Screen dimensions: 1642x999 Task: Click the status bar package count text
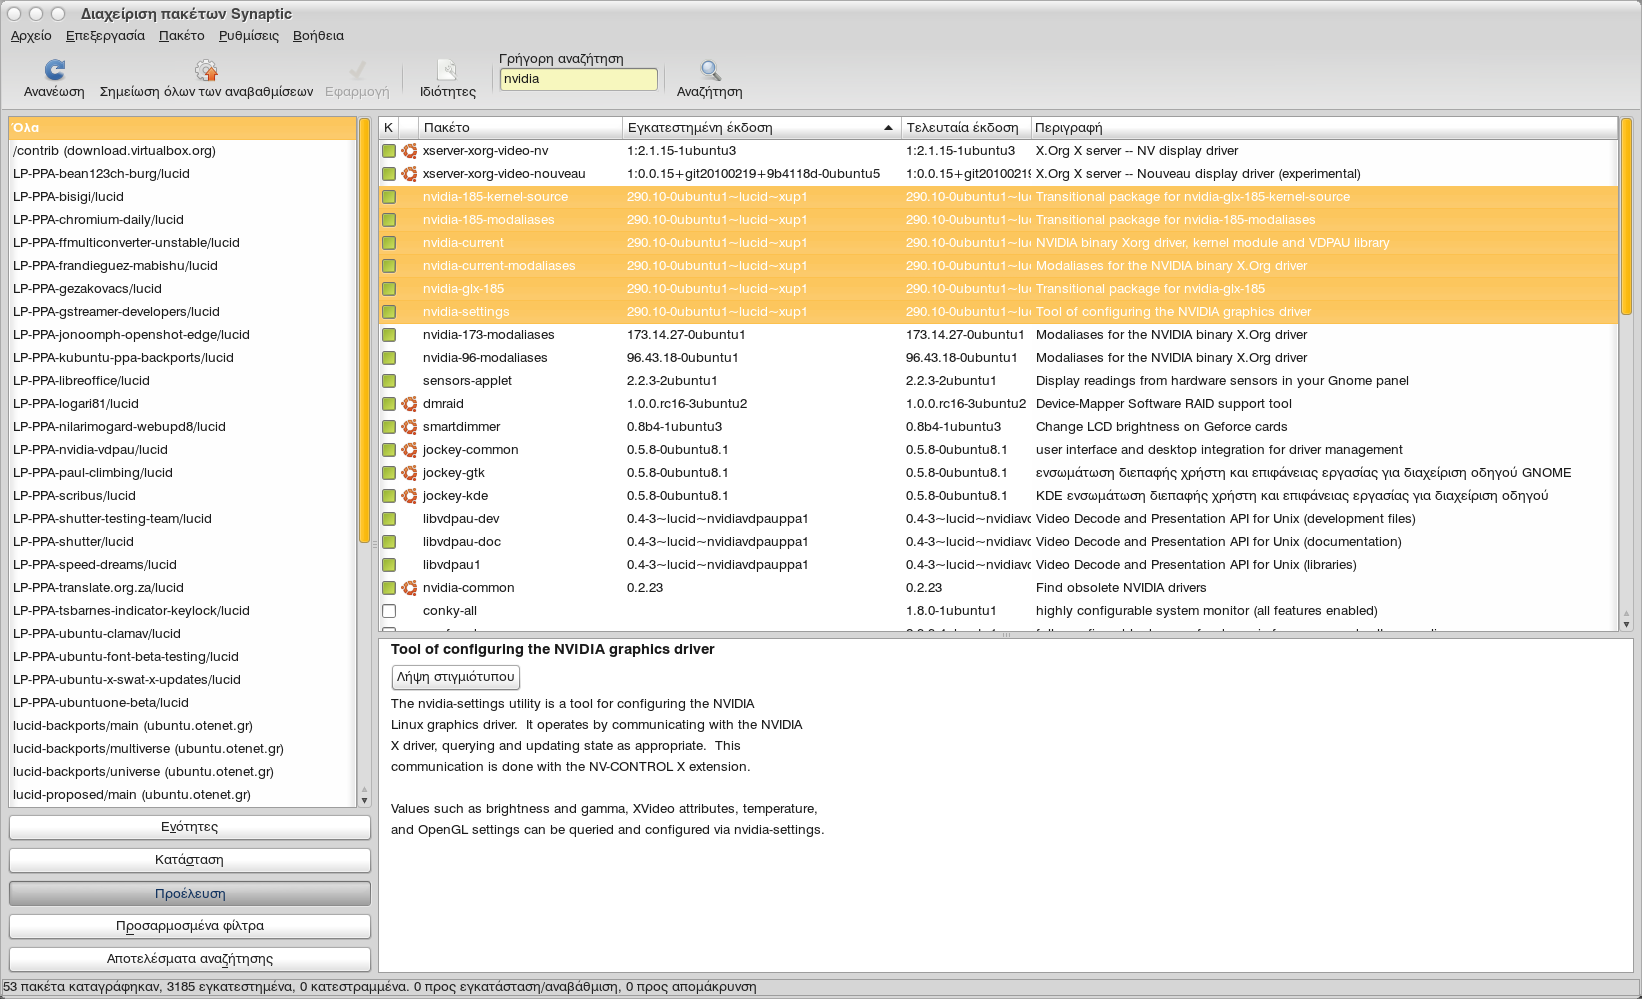pos(380,987)
